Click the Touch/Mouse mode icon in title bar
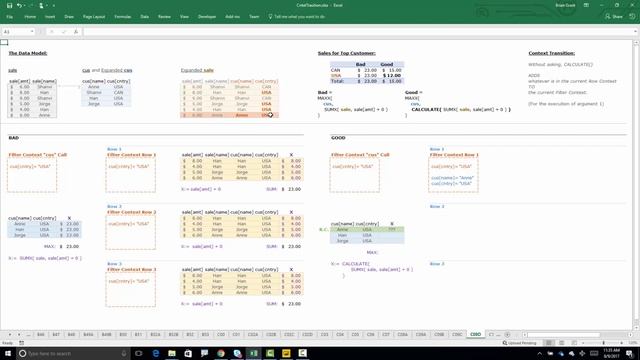 coord(41,6)
